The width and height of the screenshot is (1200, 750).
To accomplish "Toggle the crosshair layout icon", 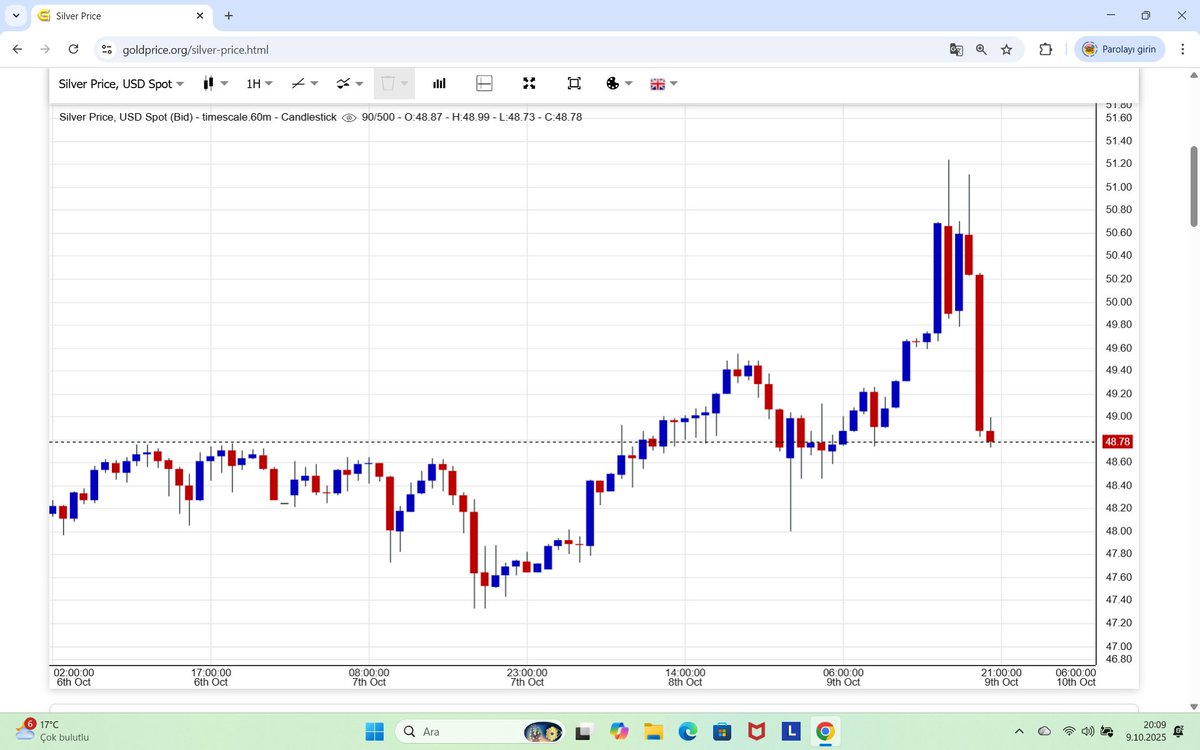I will [484, 84].
